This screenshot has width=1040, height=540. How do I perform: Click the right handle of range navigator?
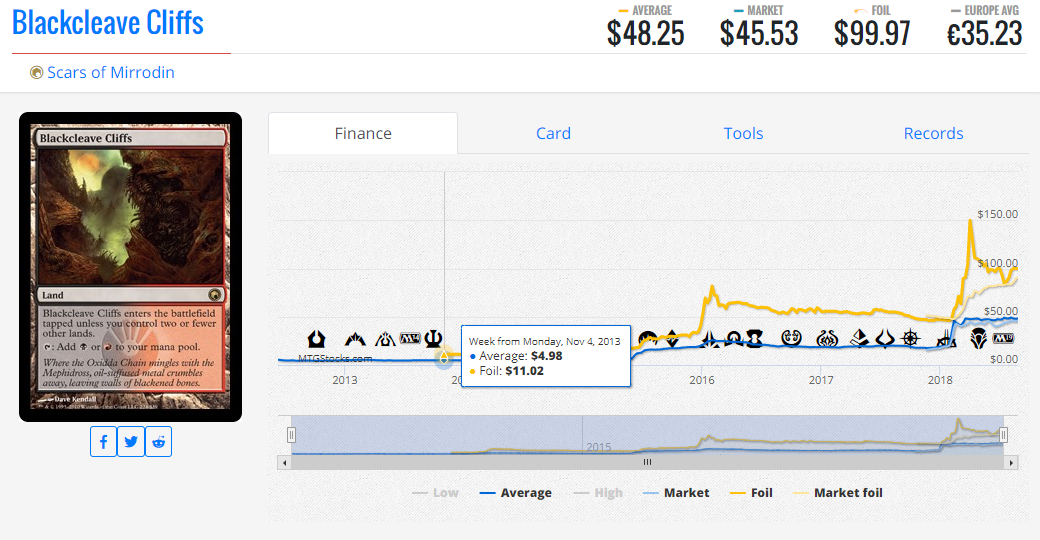pos(1003,435)
